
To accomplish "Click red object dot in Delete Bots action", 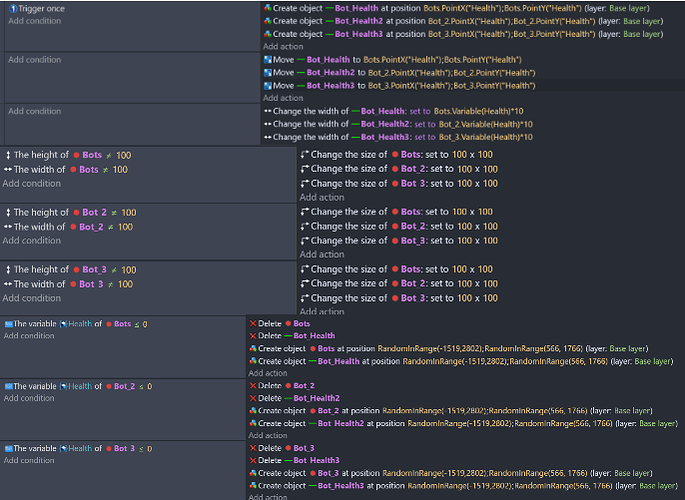I will (288, 324).
